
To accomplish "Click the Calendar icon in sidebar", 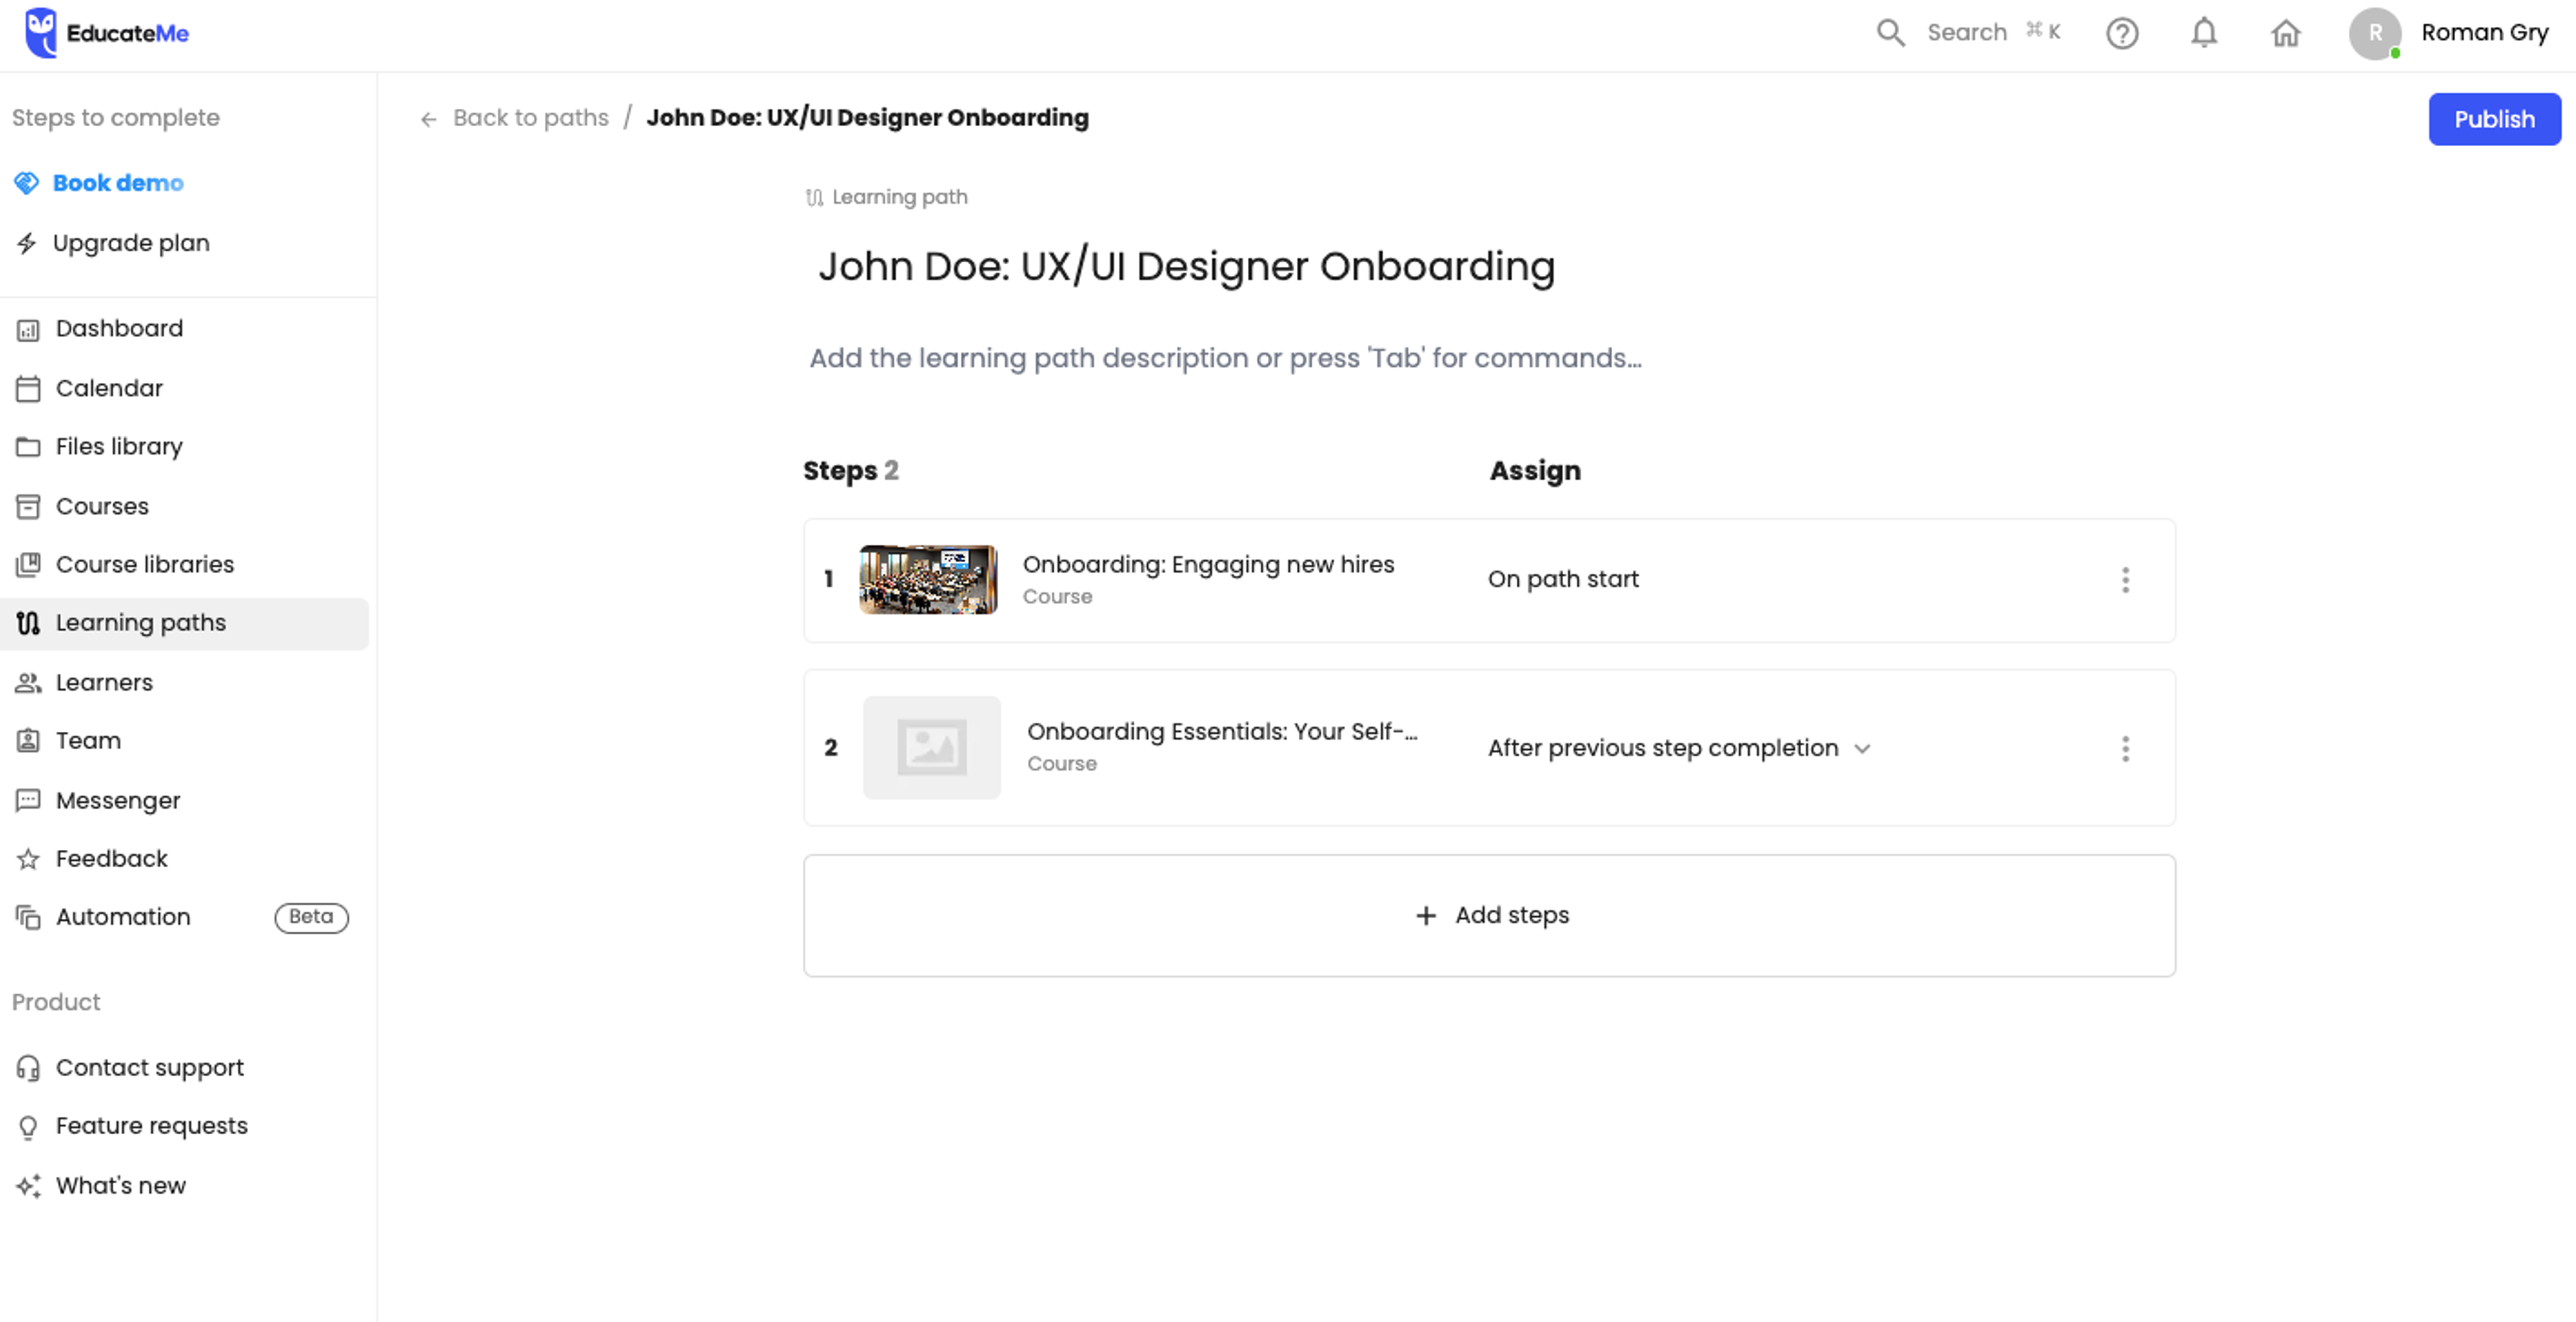I will [x=28, y=388].
